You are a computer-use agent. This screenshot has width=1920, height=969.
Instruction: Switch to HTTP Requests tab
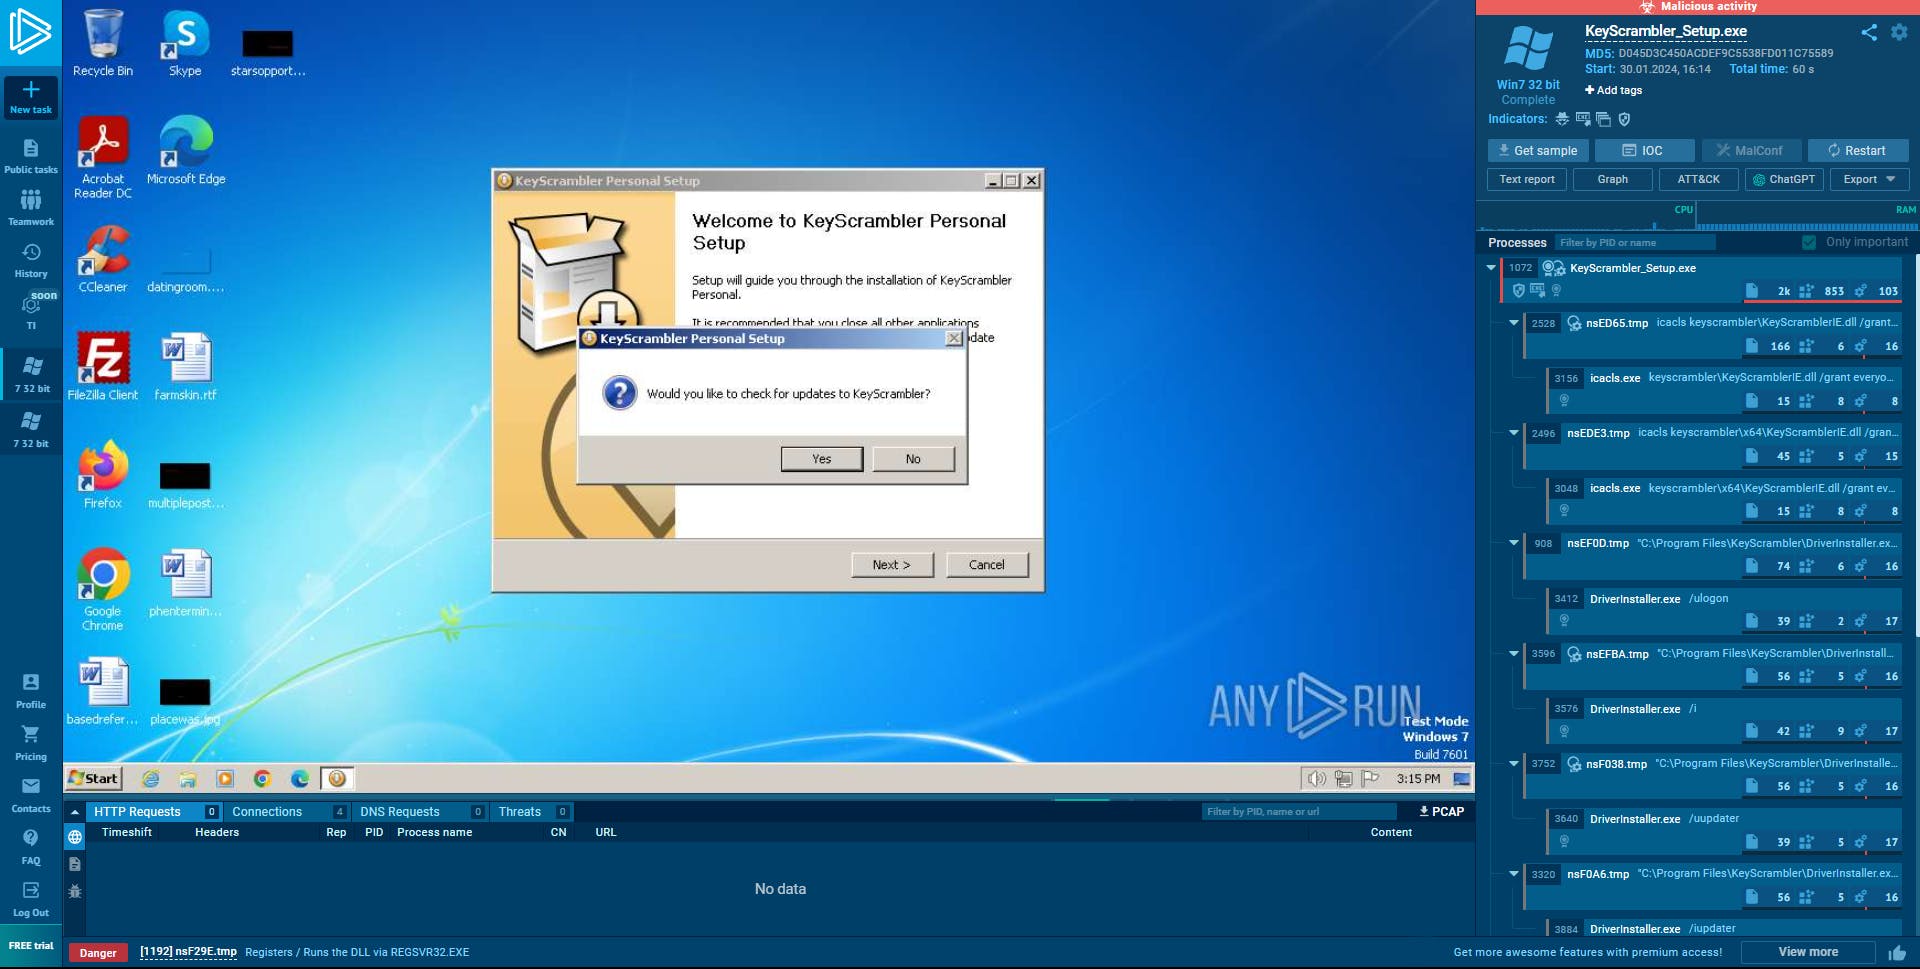pos(152,812)
